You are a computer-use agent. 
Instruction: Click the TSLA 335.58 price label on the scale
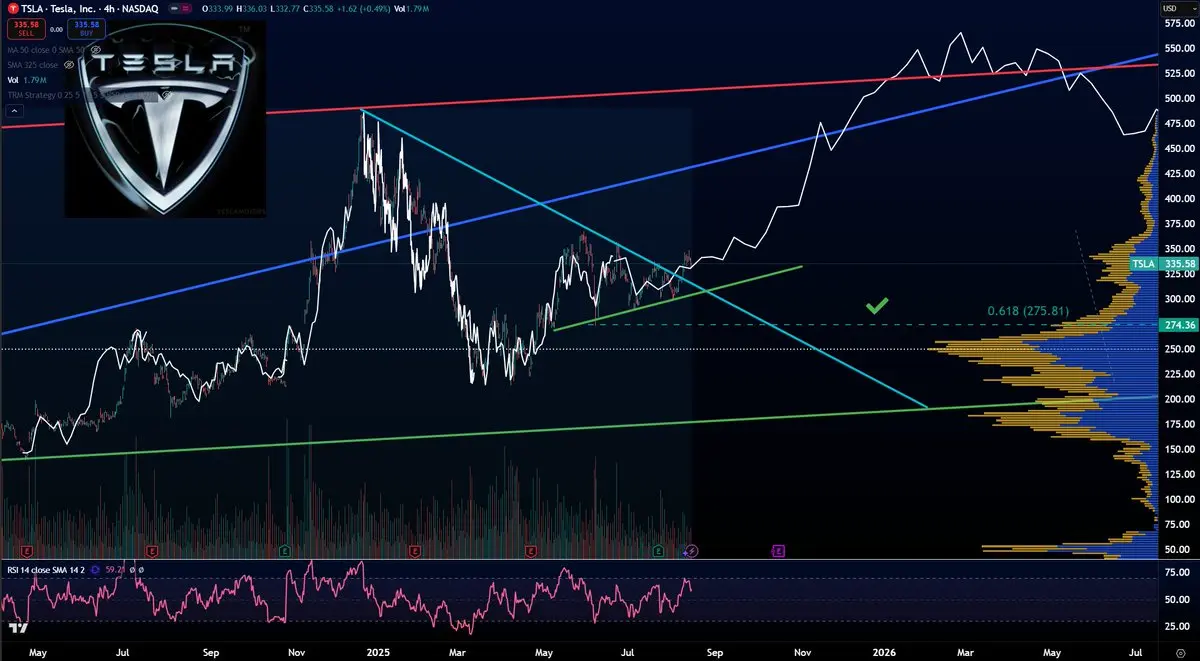(1164, 264)
